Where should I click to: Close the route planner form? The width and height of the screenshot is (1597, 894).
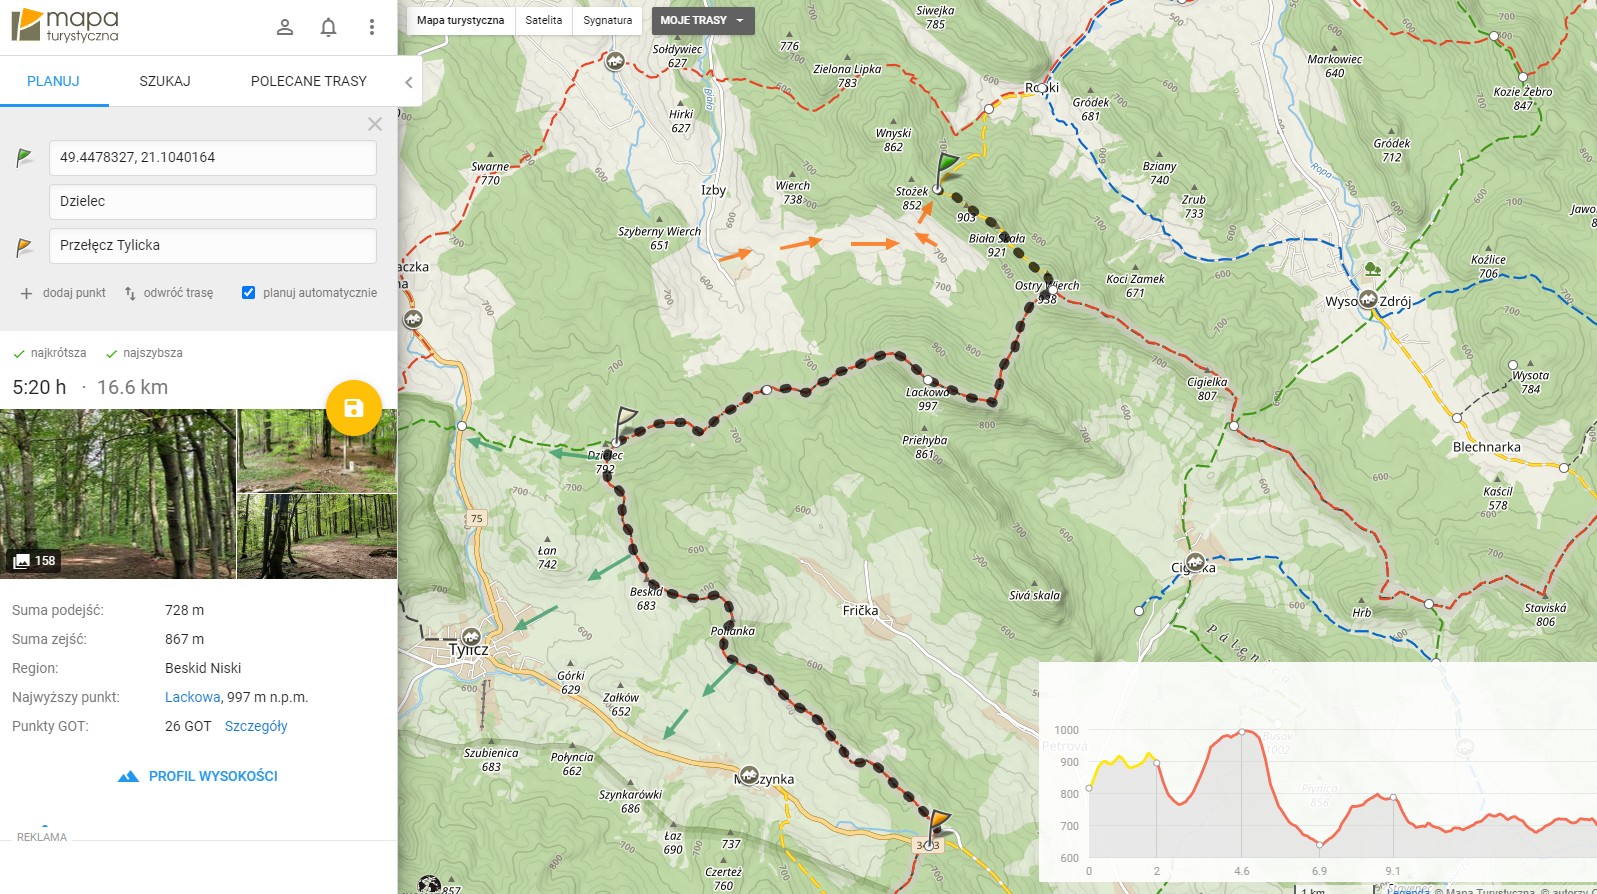coord(375,124)
